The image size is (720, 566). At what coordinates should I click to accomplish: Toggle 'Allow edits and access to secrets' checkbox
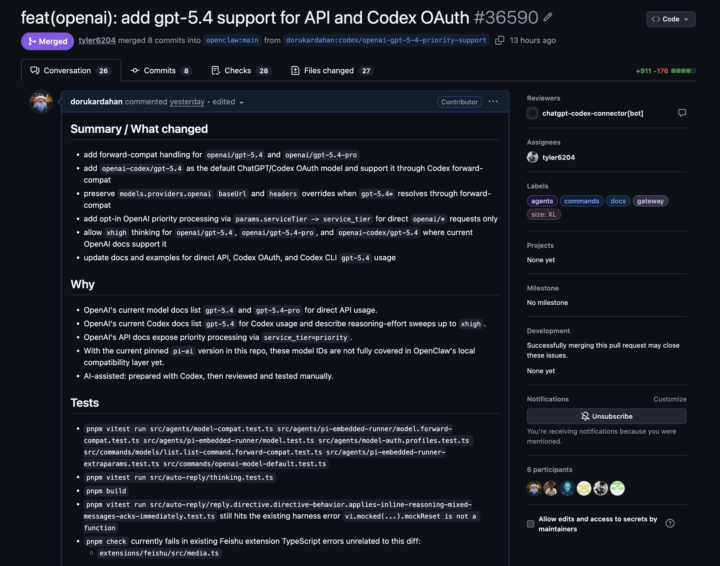coord(530,524)
